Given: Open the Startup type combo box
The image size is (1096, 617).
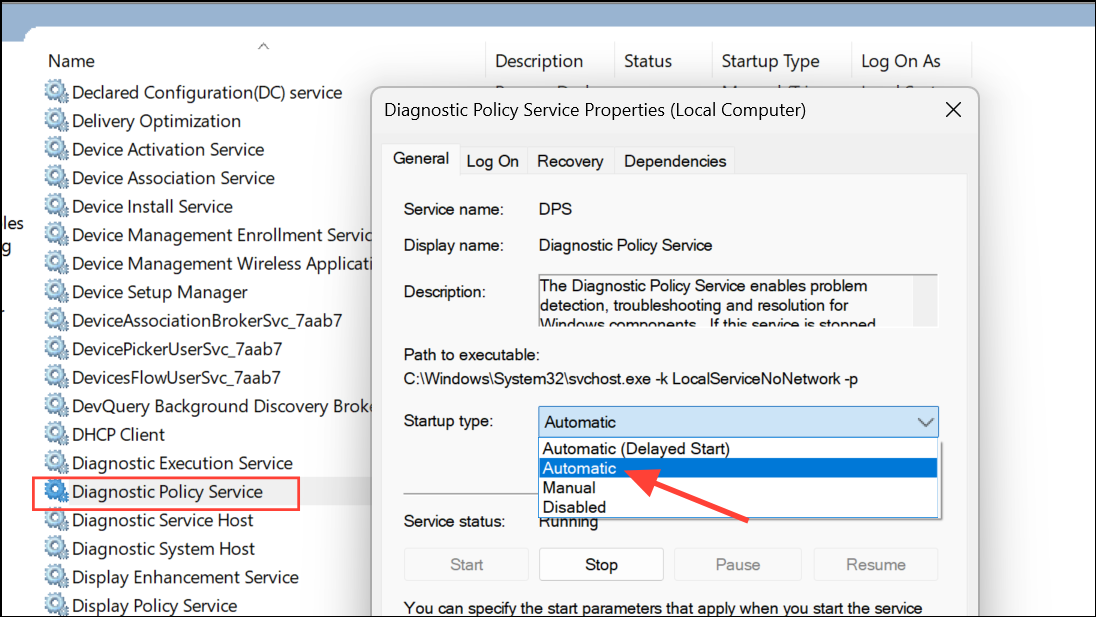Looking at the screenshot, I should pos(738,422).
